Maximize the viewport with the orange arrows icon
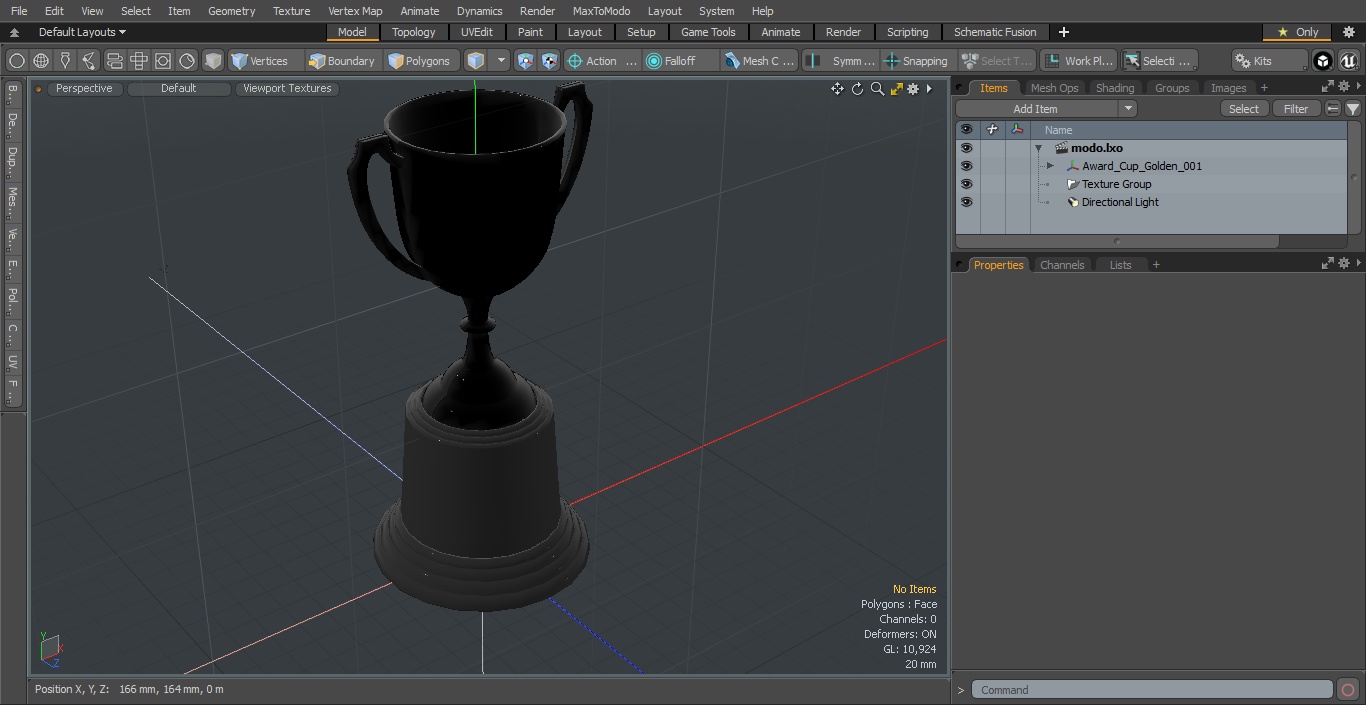The height and width of the screenshot is (705, 1366). [896, 89]
